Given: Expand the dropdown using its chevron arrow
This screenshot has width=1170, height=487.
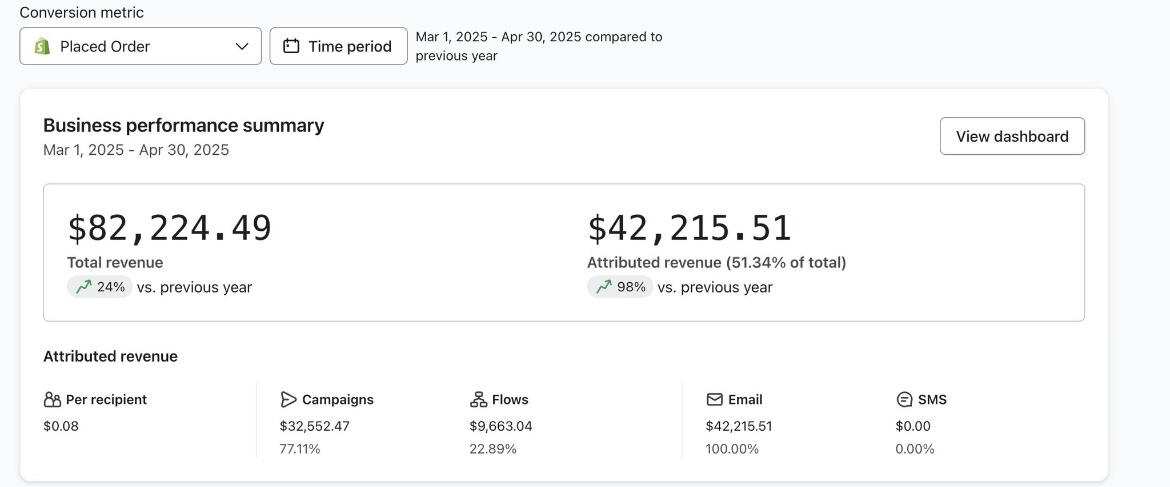Looking at the screenshot, I should [x=241, y=46].
